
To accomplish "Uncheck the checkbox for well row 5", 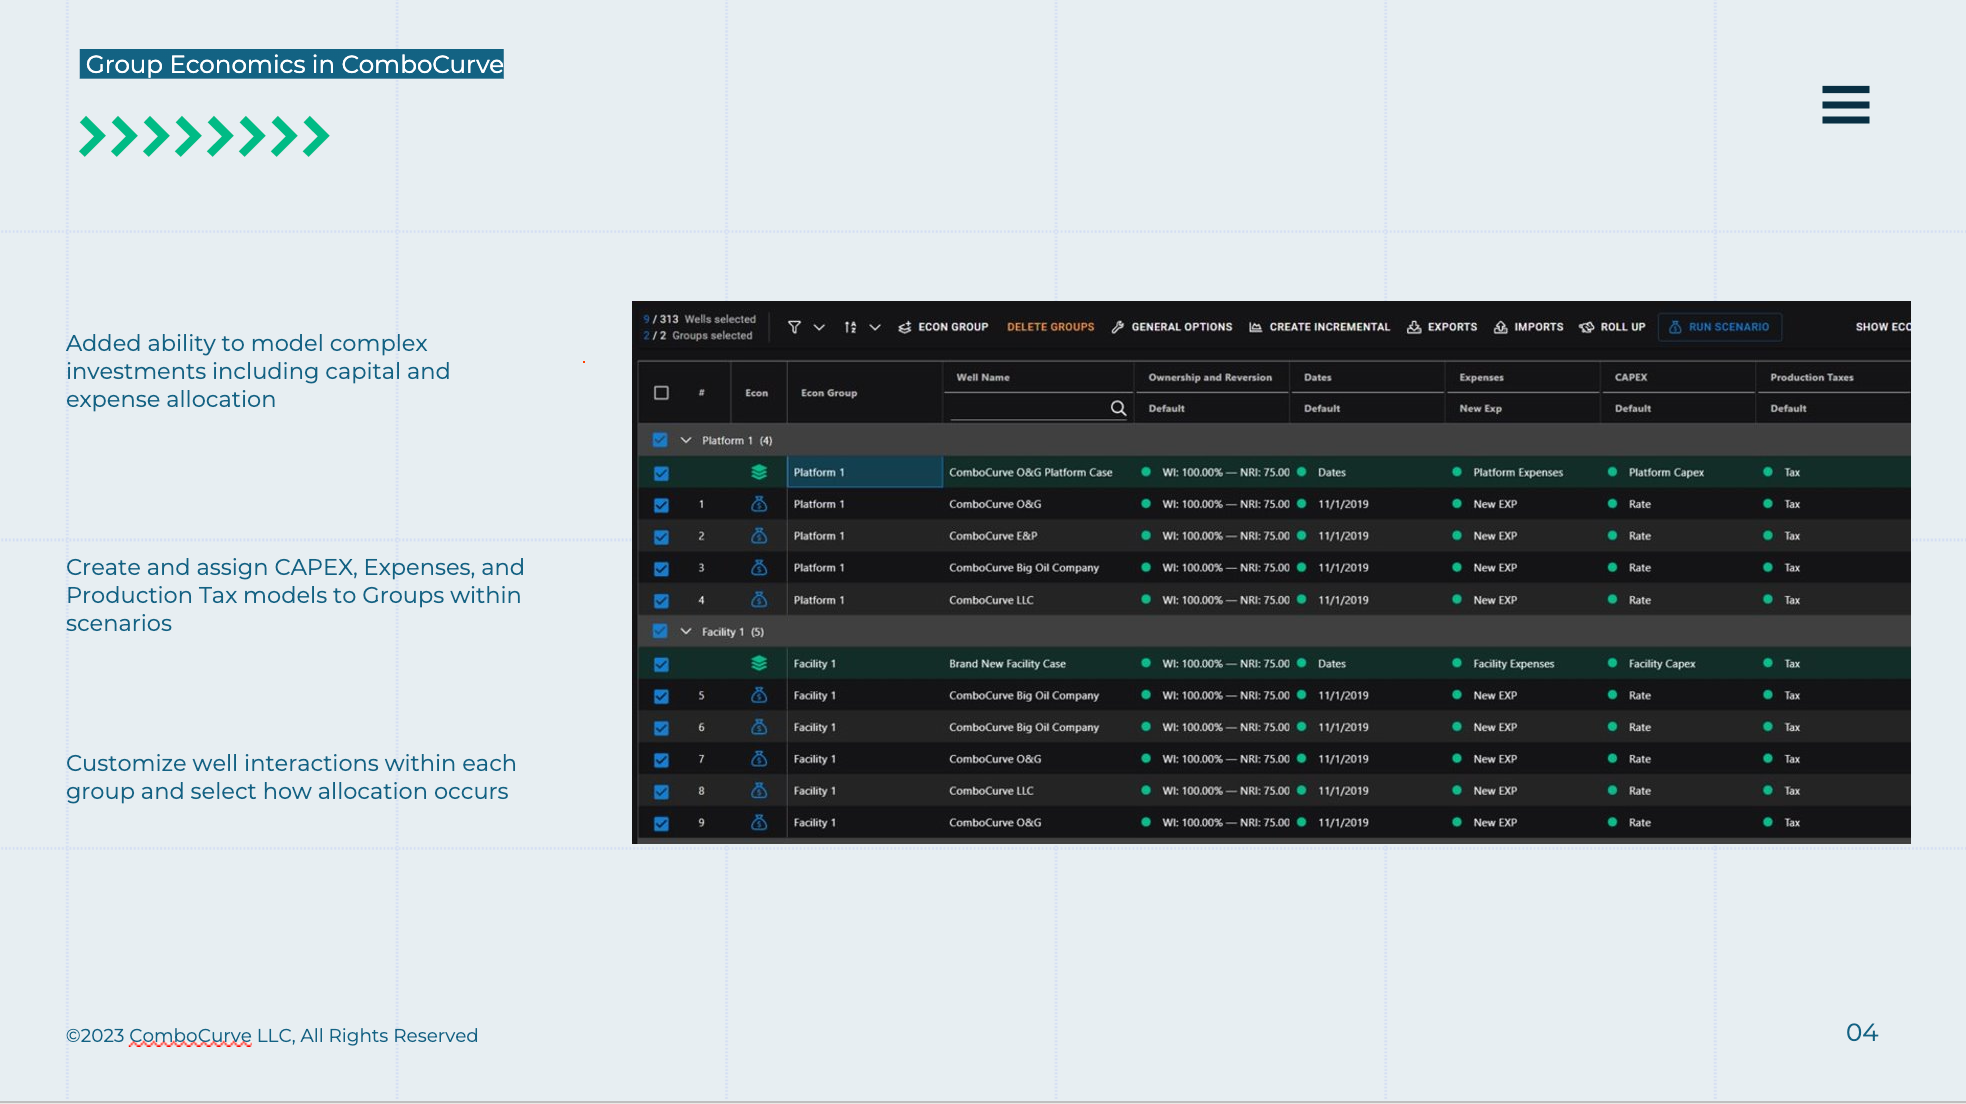I will (661, 696).
